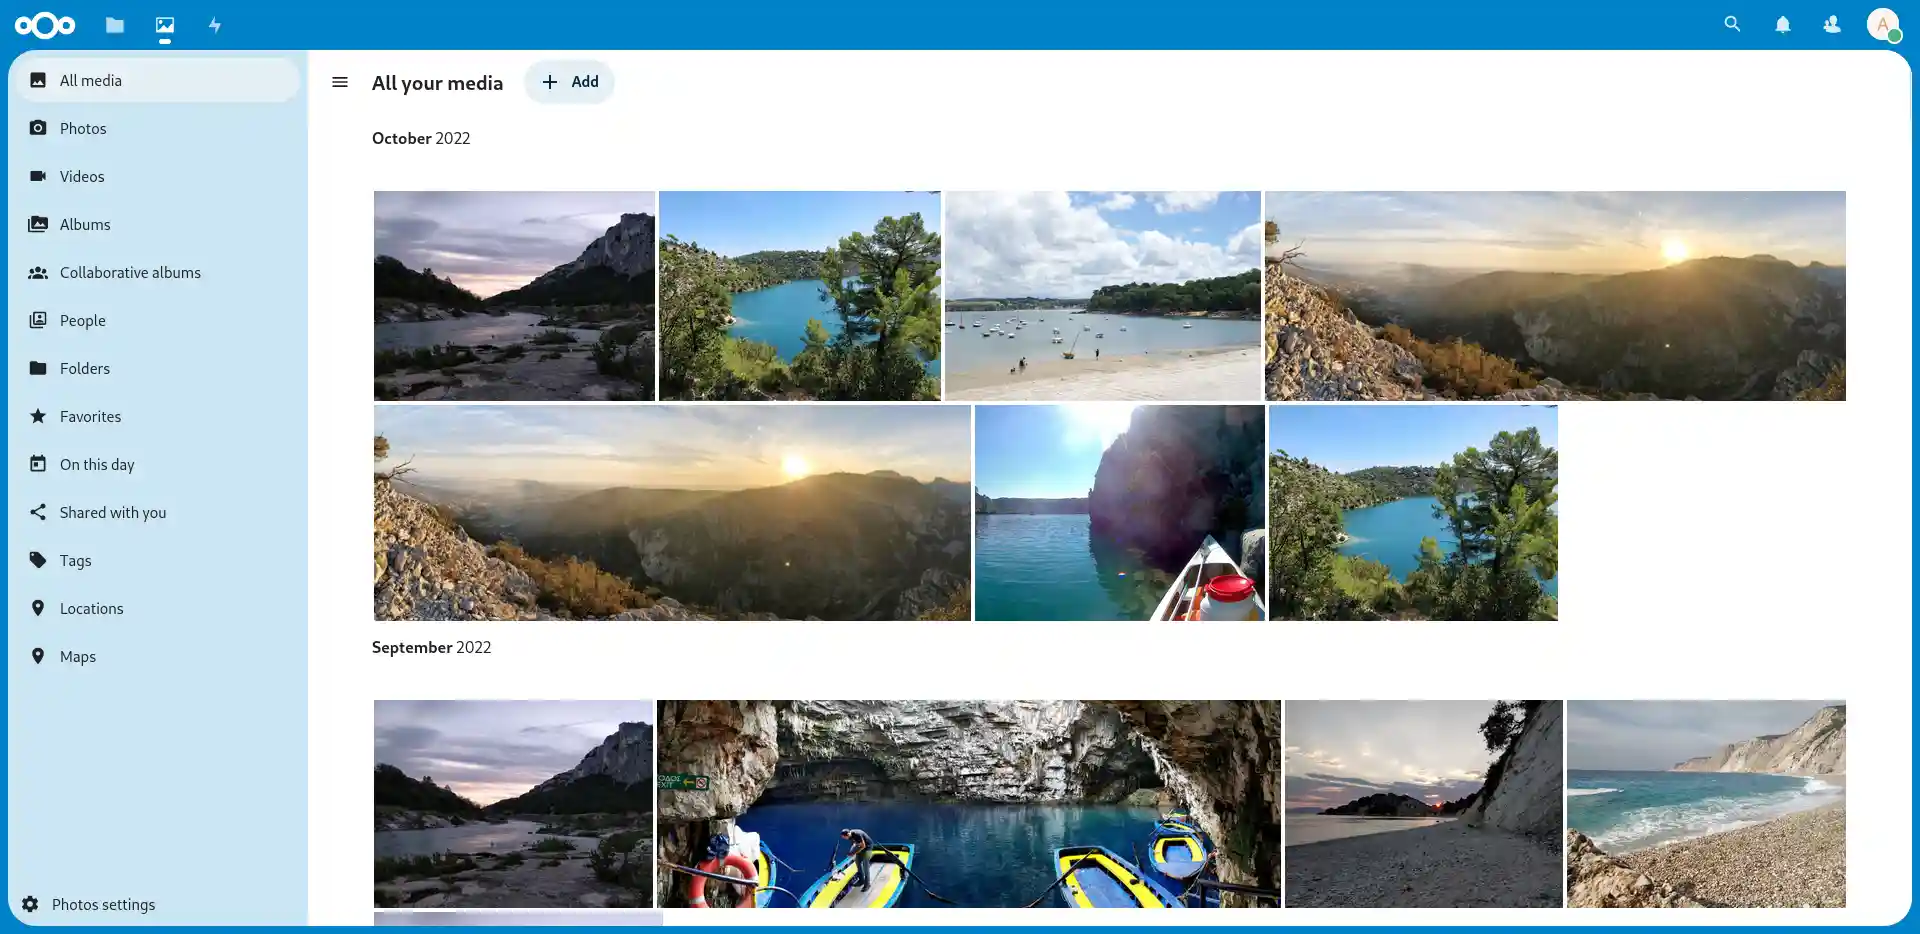
Task: Select the Videos section
Action: [x=82, y=176]
